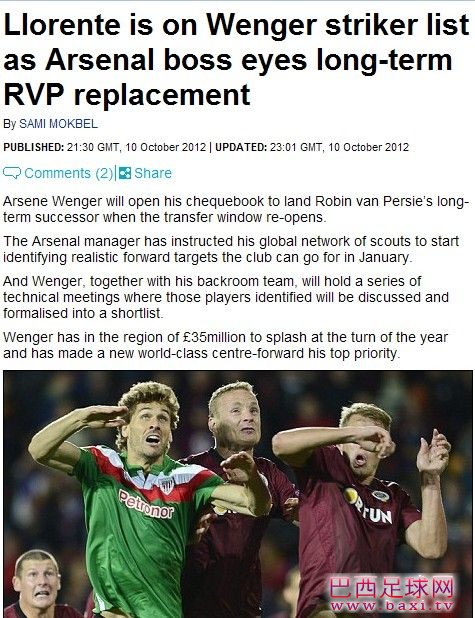The width and height of the screenshot is (475, 618).
Task: Click the Llorente Wenger striker list headline
Action: pos(237,60)
